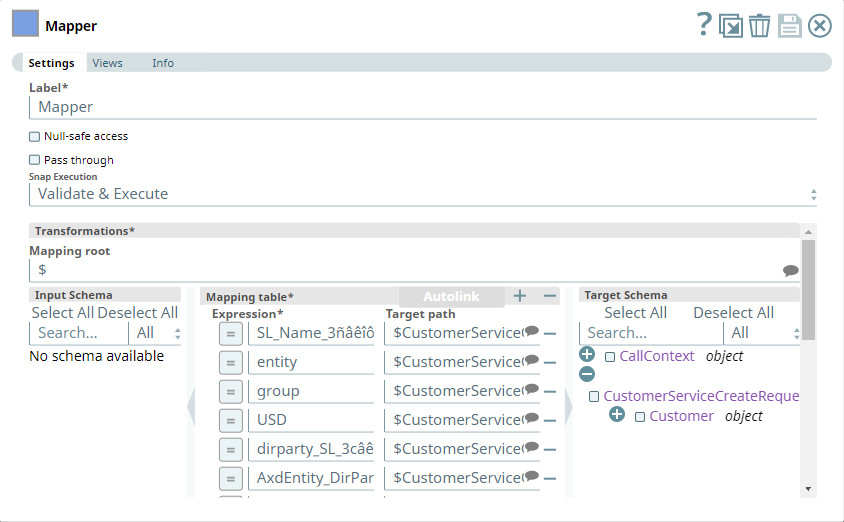Click the Label text field
The width and height of the screenshot is (844, 522).
pos(422,107)
